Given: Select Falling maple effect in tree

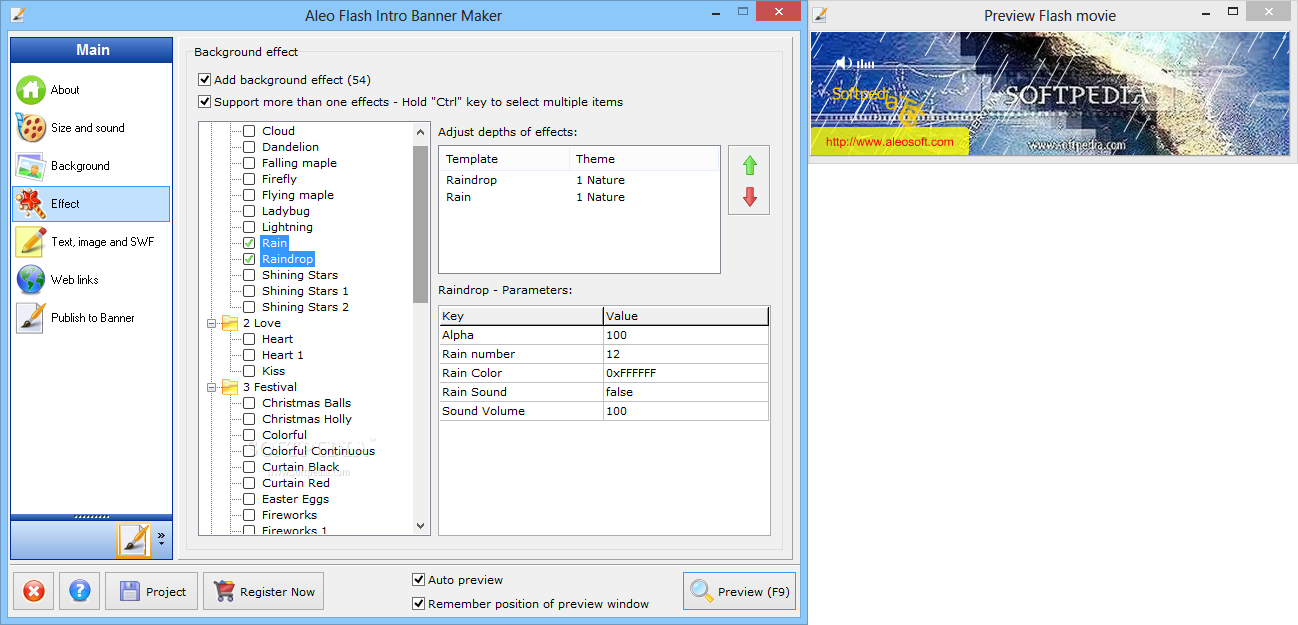Looking at the screenshot, I should click(x=299, y=163).
